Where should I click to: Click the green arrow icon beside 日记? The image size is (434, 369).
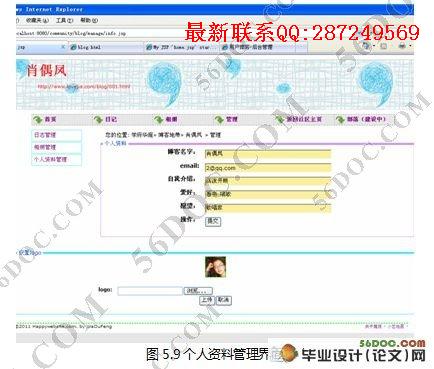coord(98,119)
